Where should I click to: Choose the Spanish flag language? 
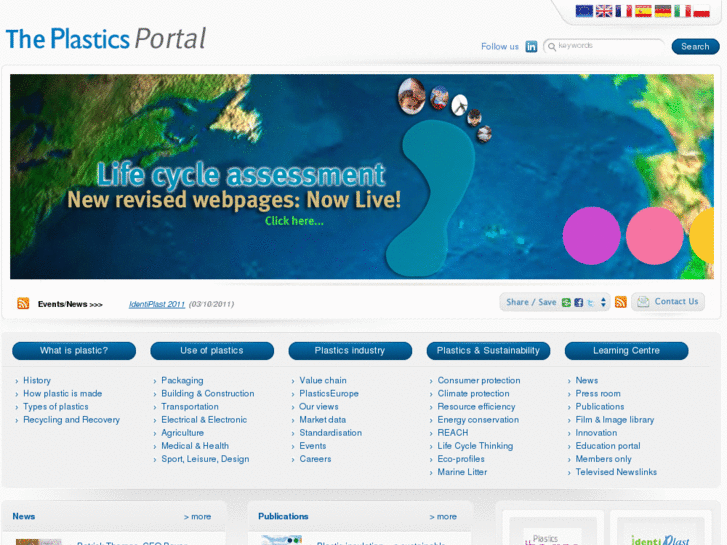click(x=643, y=11)
